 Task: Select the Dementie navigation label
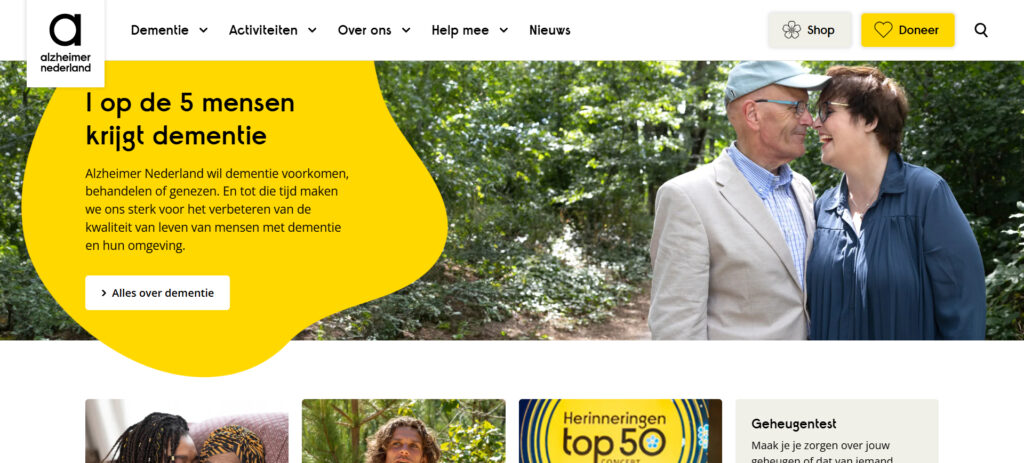pos(160,30)
